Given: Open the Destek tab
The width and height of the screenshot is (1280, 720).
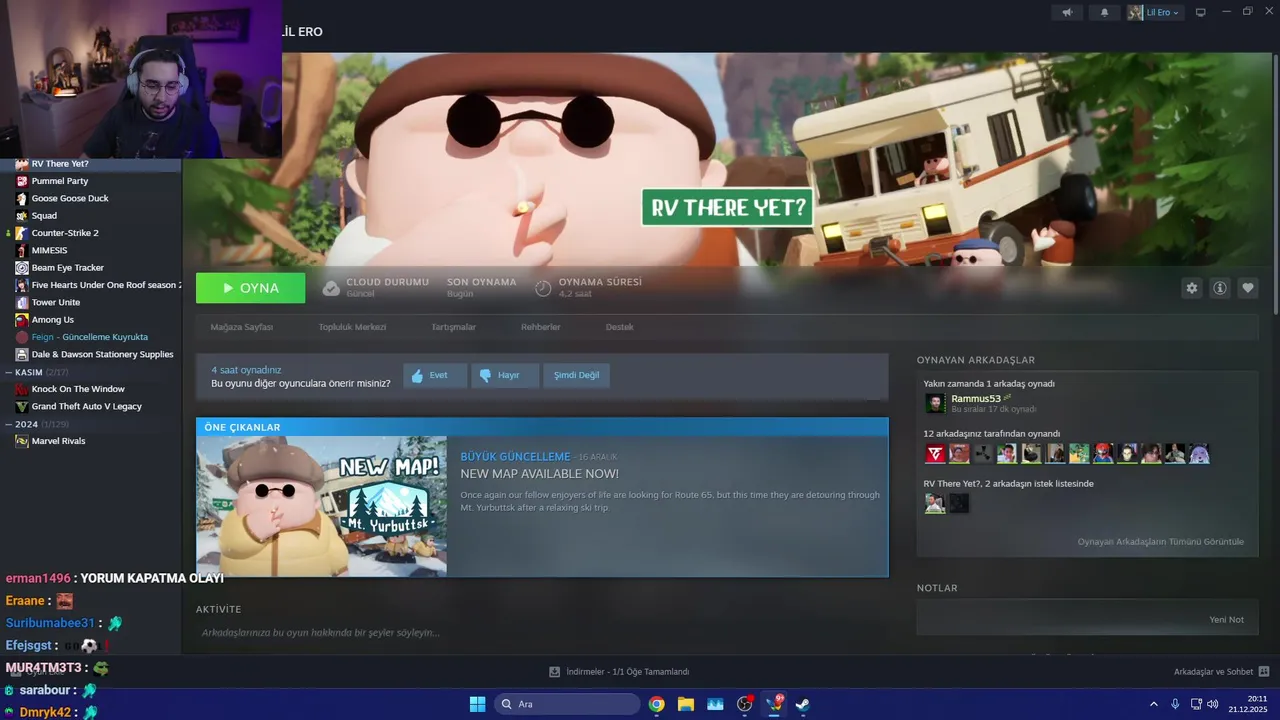Looking at the screenshot, I should click(619, 327).
